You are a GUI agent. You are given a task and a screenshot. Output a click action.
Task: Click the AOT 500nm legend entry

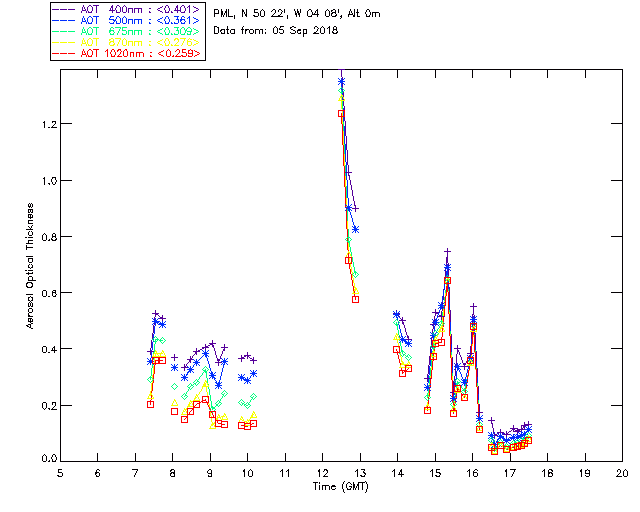(x=127, y=20)
